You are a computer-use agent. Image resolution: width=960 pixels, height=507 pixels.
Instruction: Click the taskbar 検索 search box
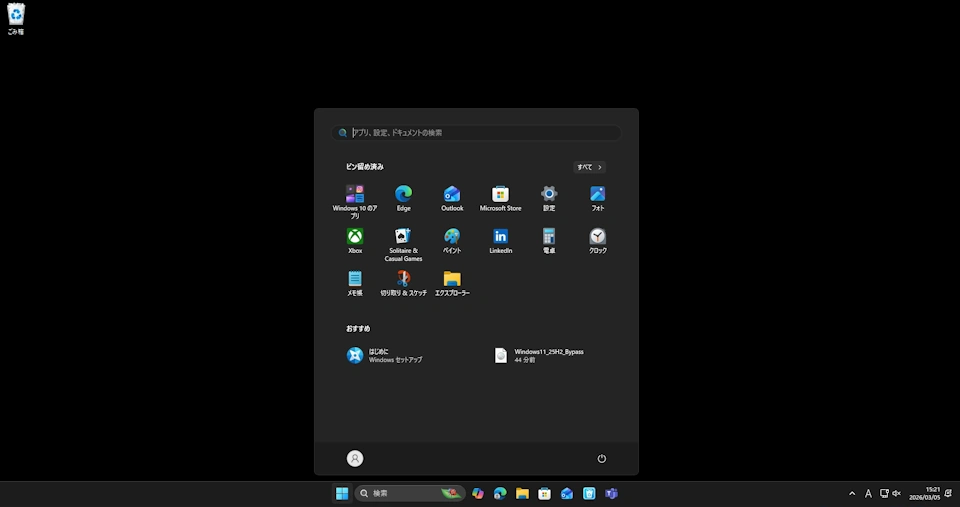pos(410,494)
